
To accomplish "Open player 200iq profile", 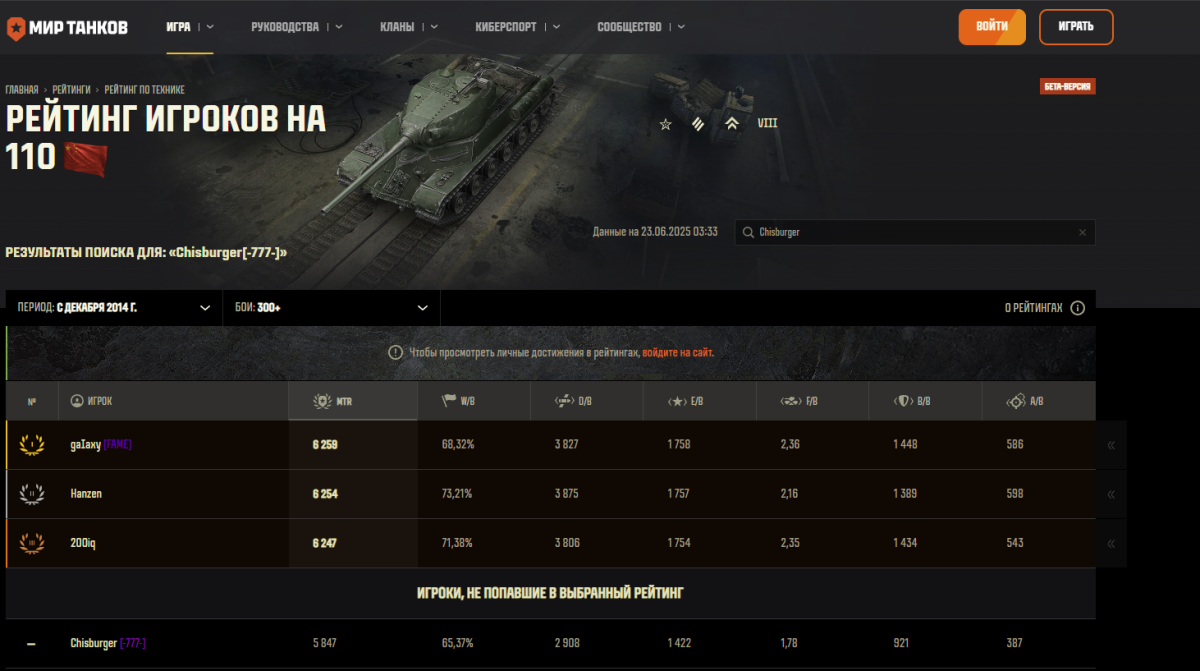I will (x=83, y=543).
